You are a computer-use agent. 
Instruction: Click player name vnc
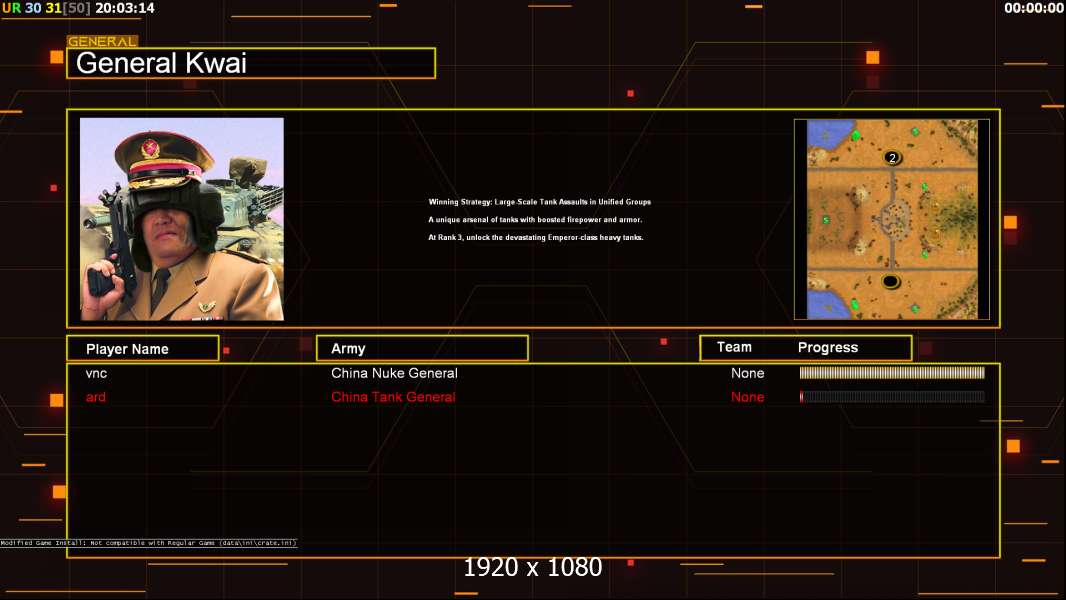click(x=96, y=374)
